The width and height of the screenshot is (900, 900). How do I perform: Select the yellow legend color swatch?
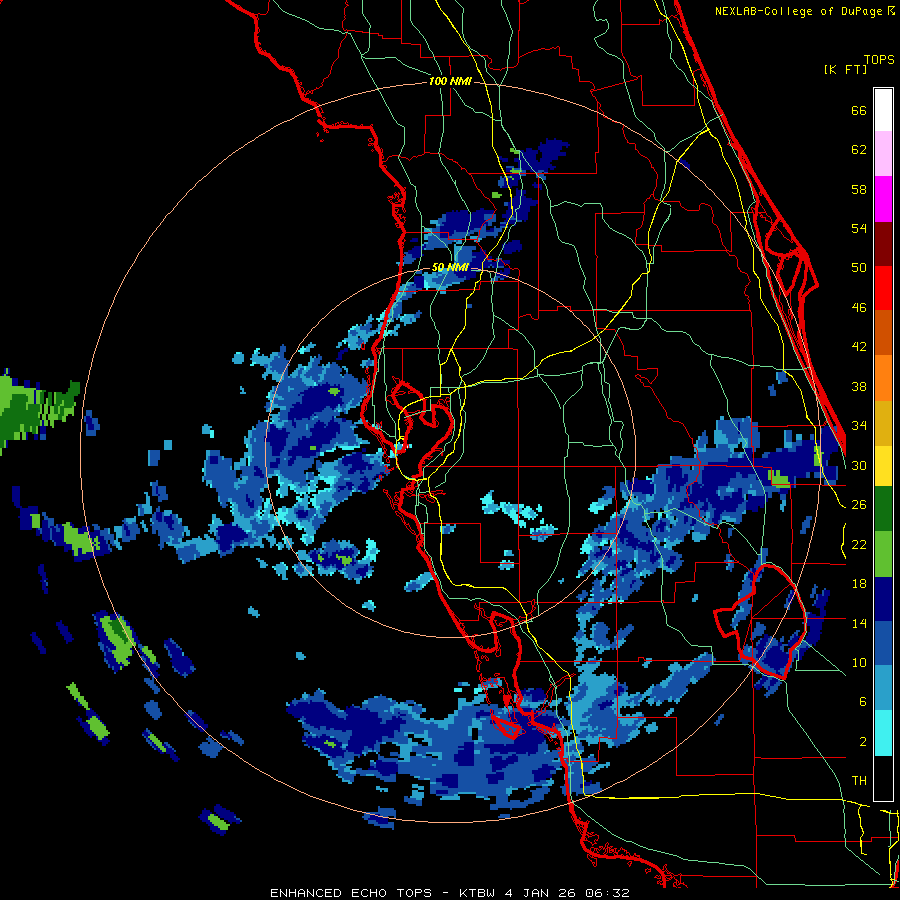pos(883,465)
